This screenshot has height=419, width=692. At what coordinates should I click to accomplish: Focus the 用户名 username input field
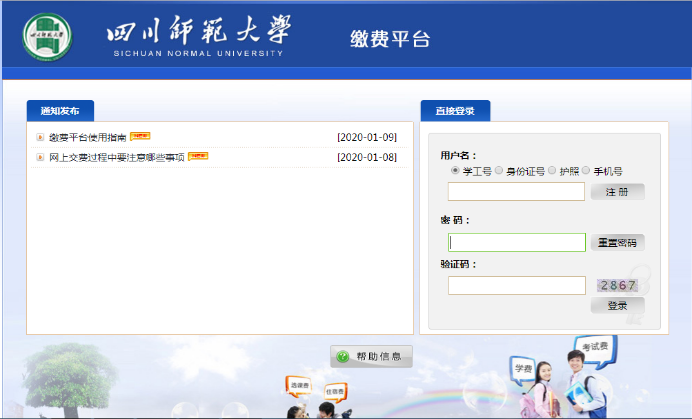(516, 192)
